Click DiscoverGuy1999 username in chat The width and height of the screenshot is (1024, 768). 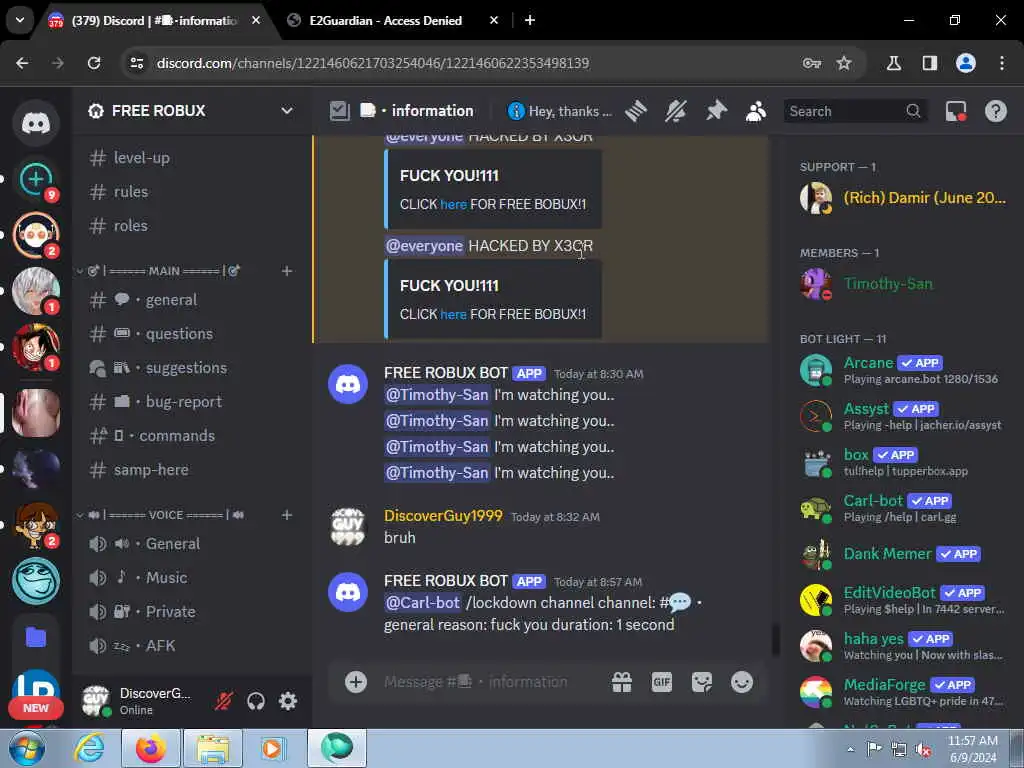[443, 515]
